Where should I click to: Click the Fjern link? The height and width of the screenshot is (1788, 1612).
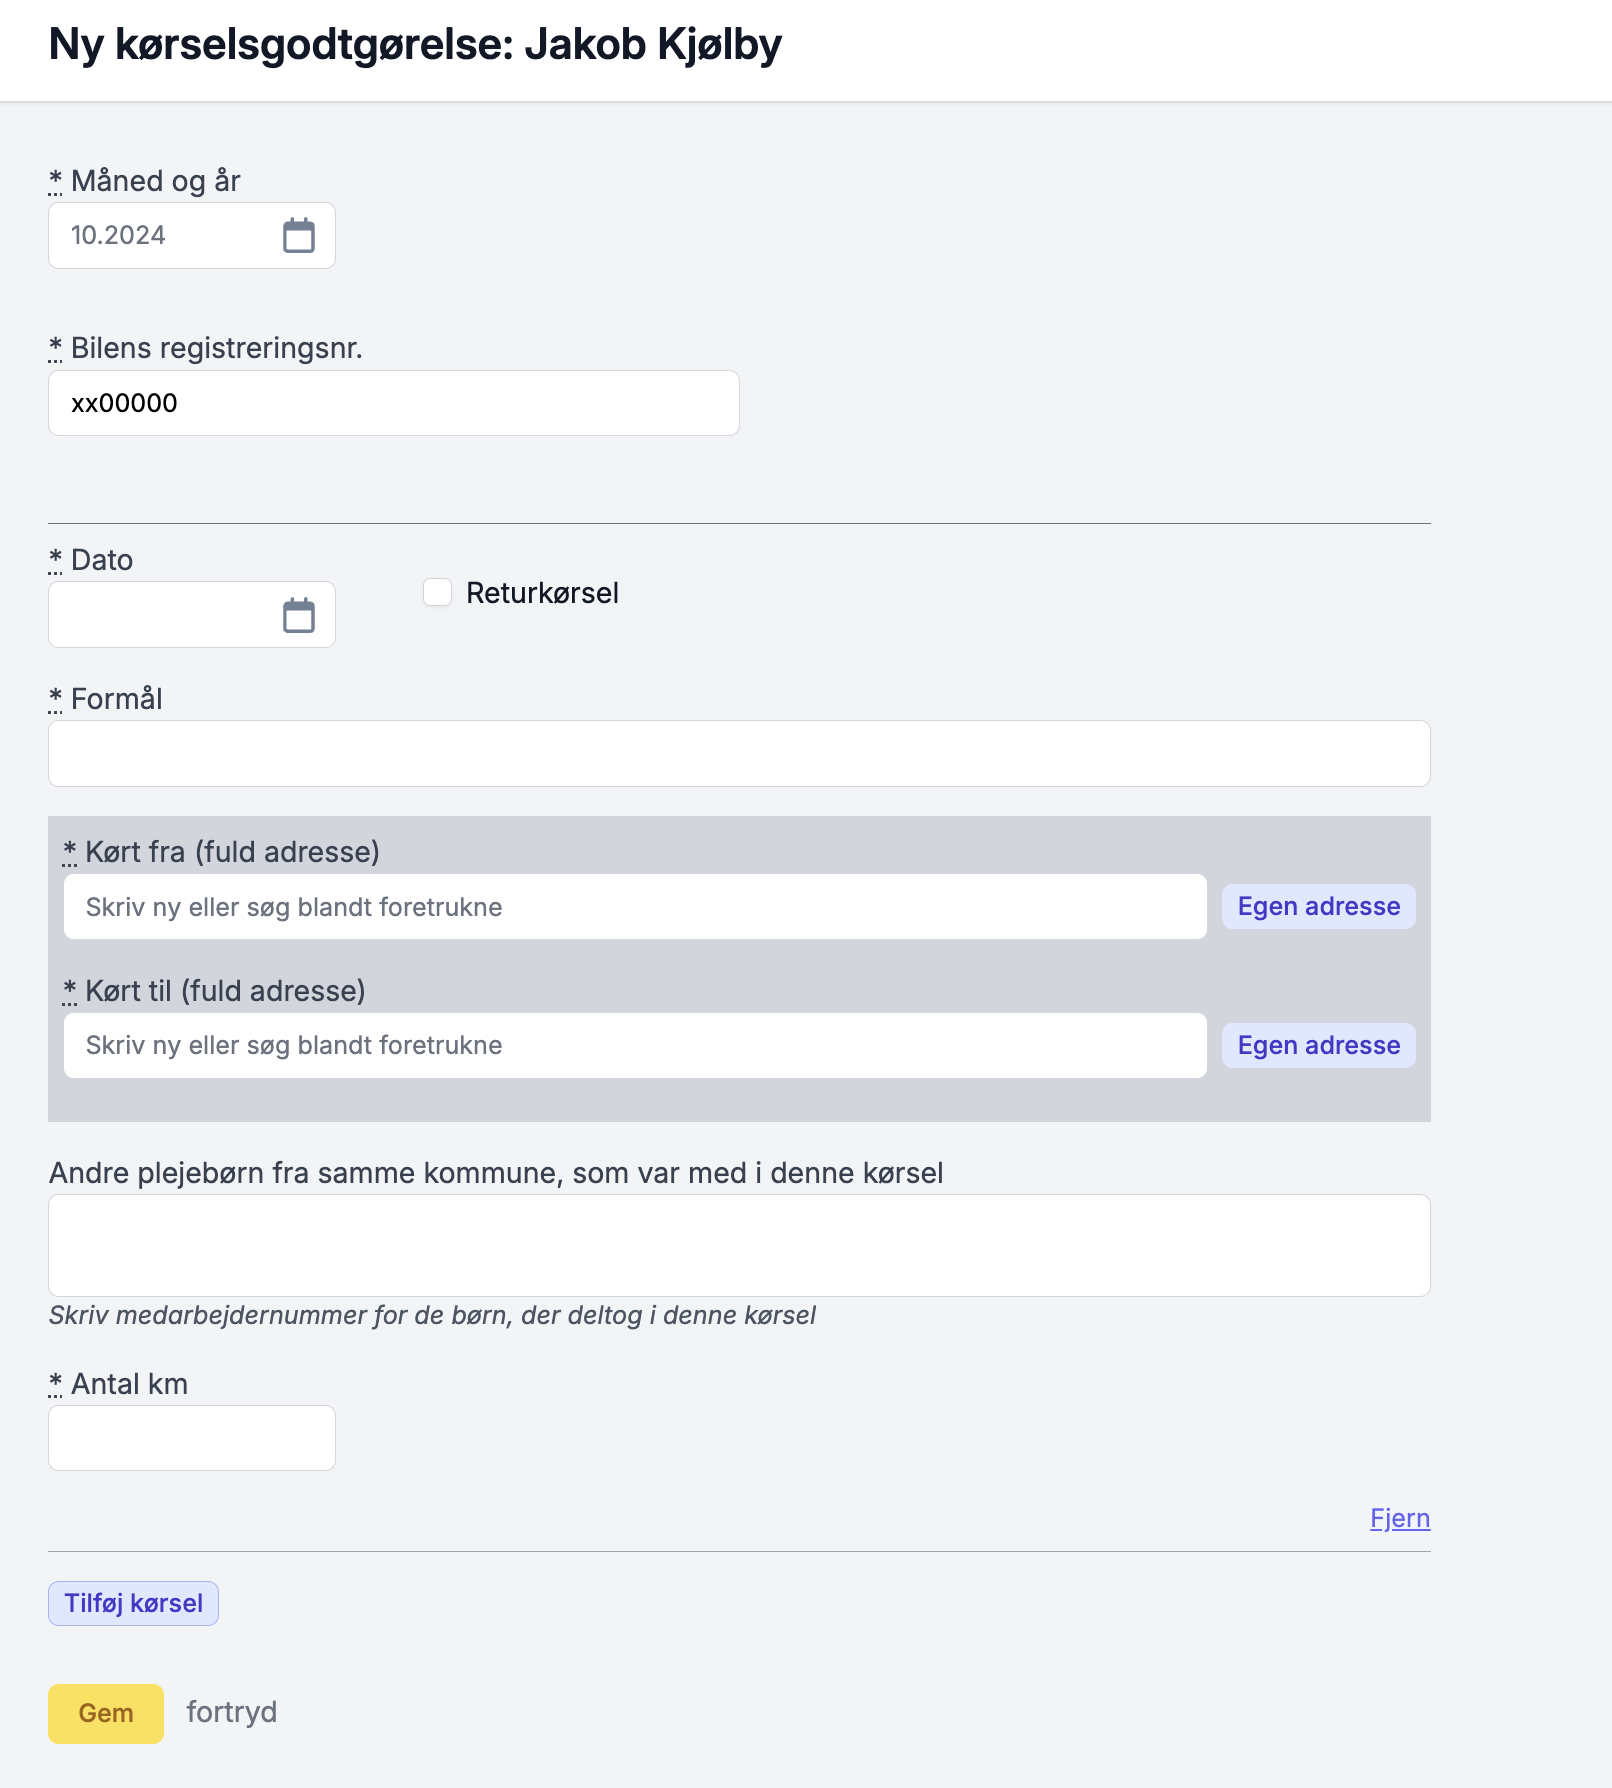[x=1399, y=1518]
